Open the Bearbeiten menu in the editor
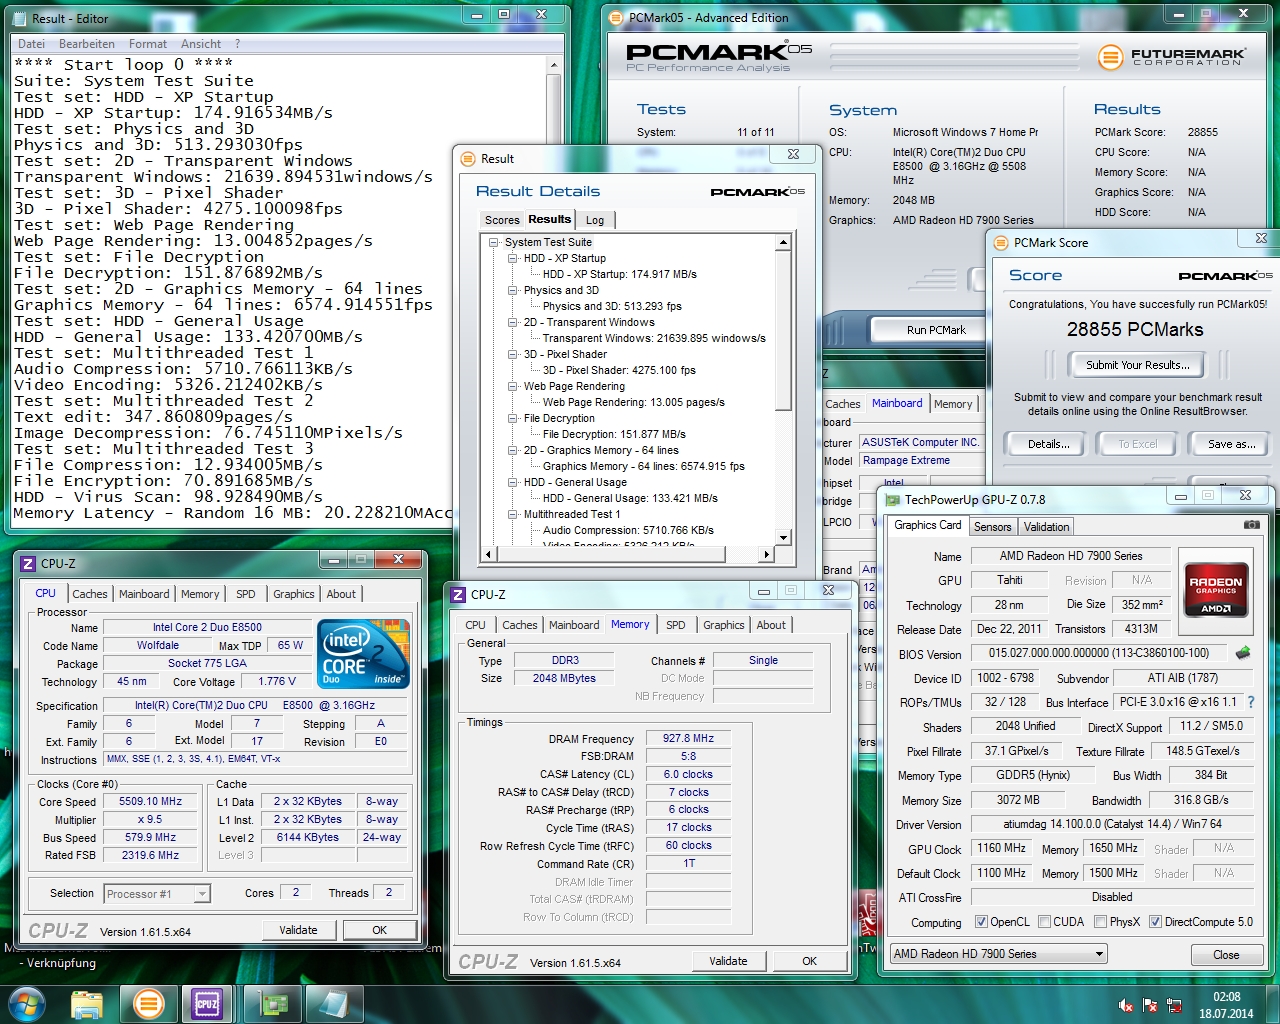This screenshot has height=1024, width=1280. [x=87, y=44]
